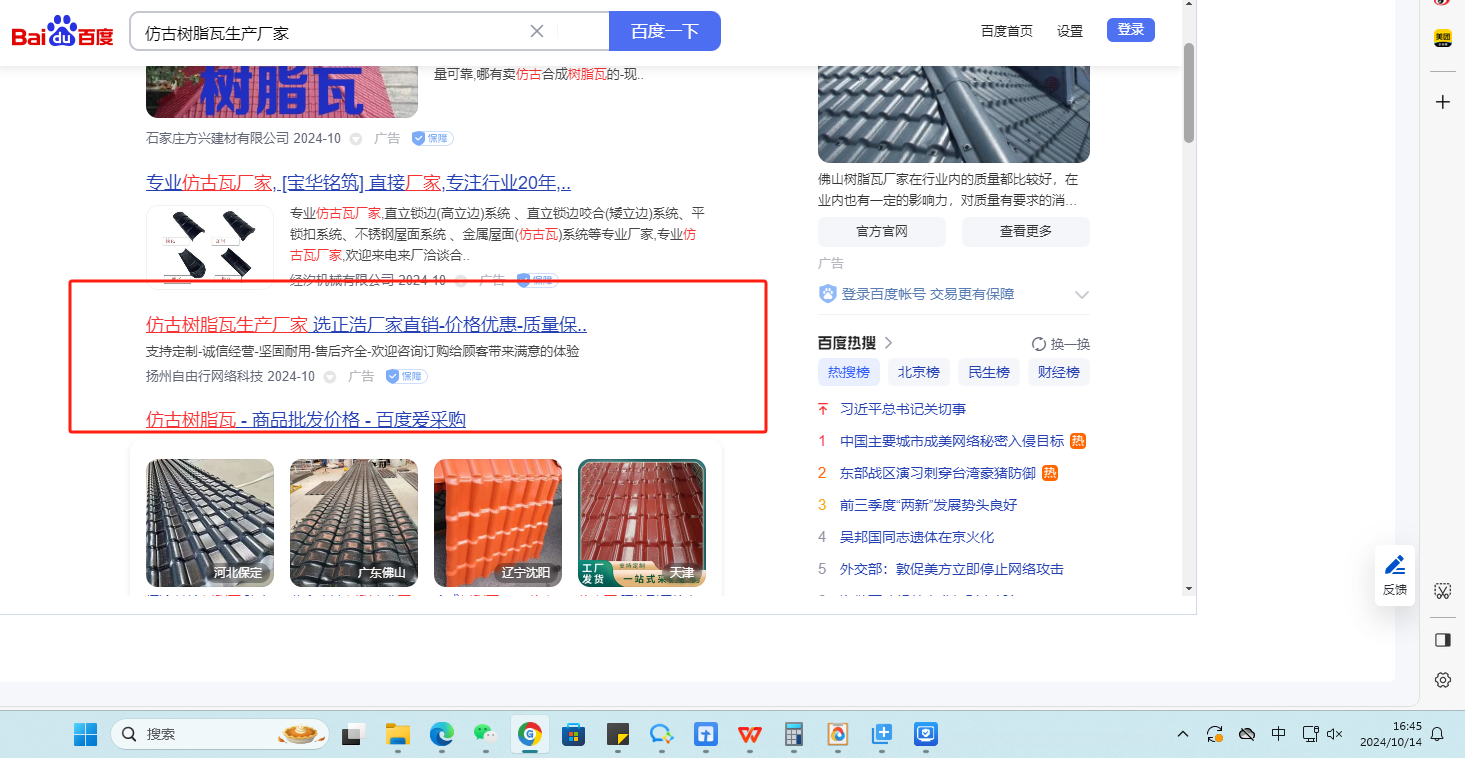This screenshot has height=758, width=1465.
Task: Click the muted volume tray icon
Action: tap(1334, 734)
